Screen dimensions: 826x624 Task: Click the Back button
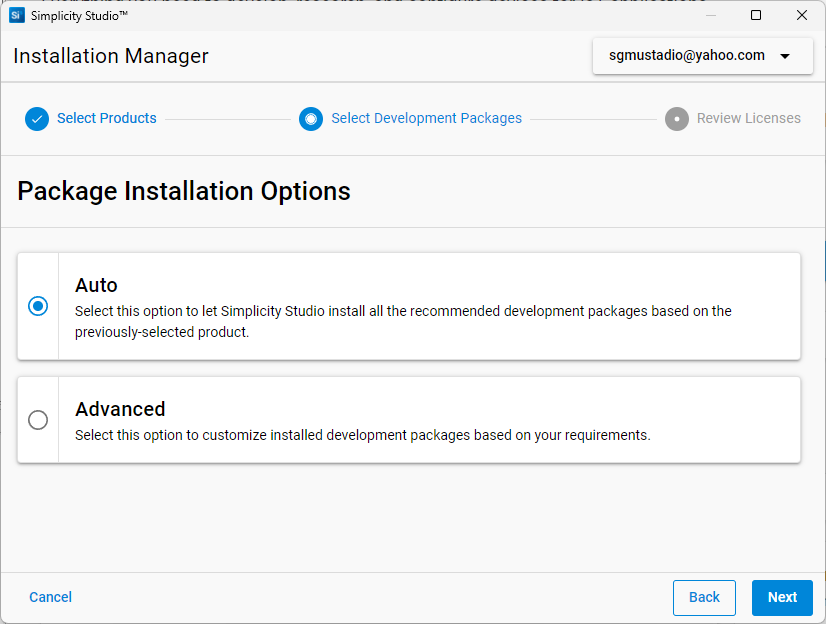(x=704, y=597)
